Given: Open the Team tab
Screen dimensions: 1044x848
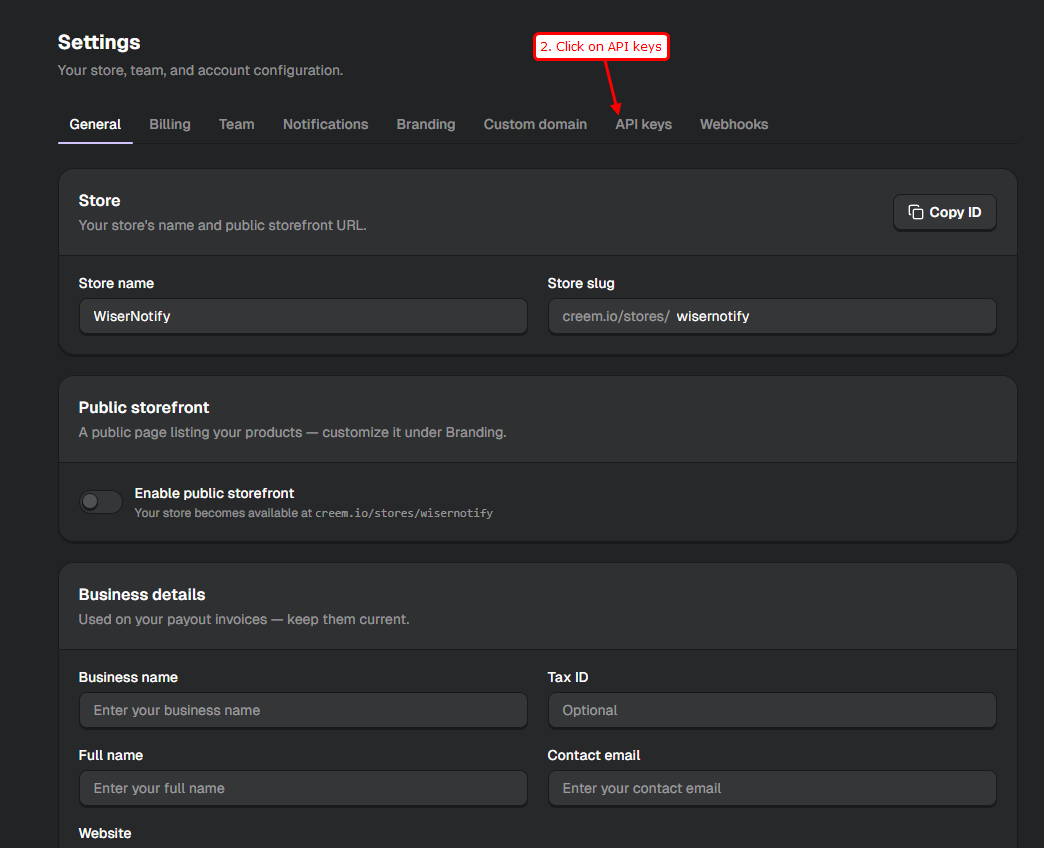Looking at the screenshot, I should click(x=236, y=124).
